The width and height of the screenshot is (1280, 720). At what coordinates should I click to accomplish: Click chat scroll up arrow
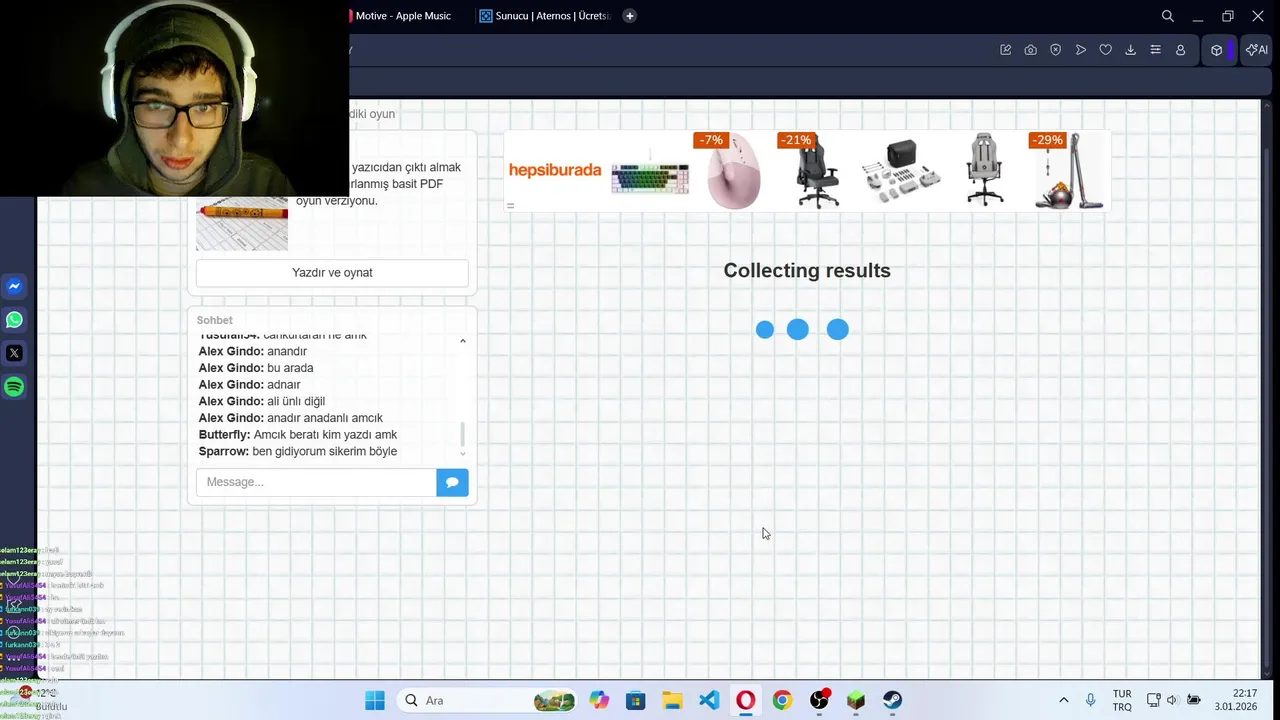[x=462, y=342]
